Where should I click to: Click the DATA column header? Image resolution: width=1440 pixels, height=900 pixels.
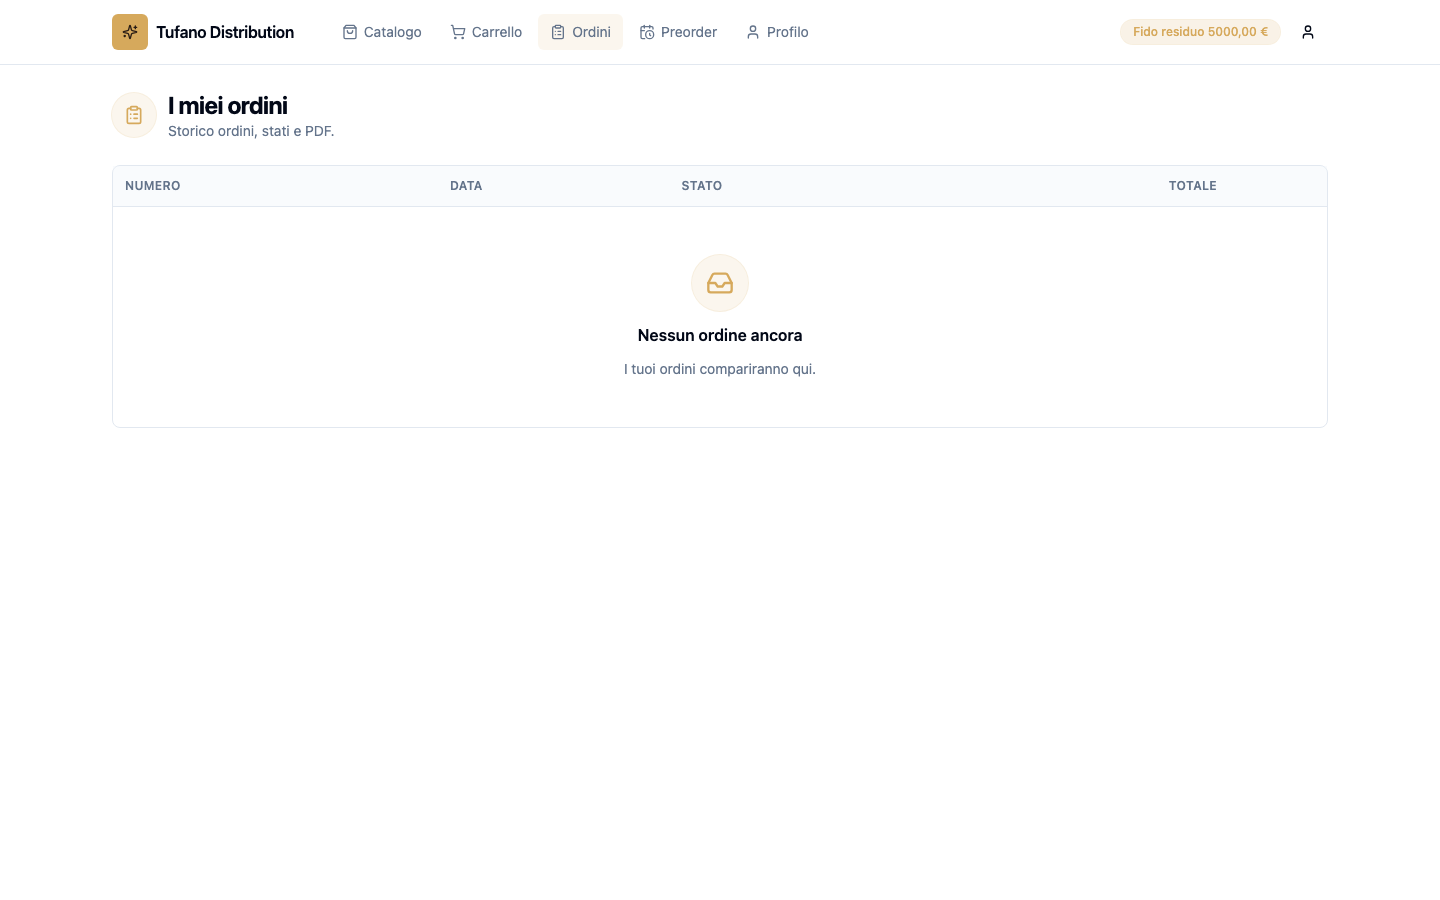(x=466, y=186)
